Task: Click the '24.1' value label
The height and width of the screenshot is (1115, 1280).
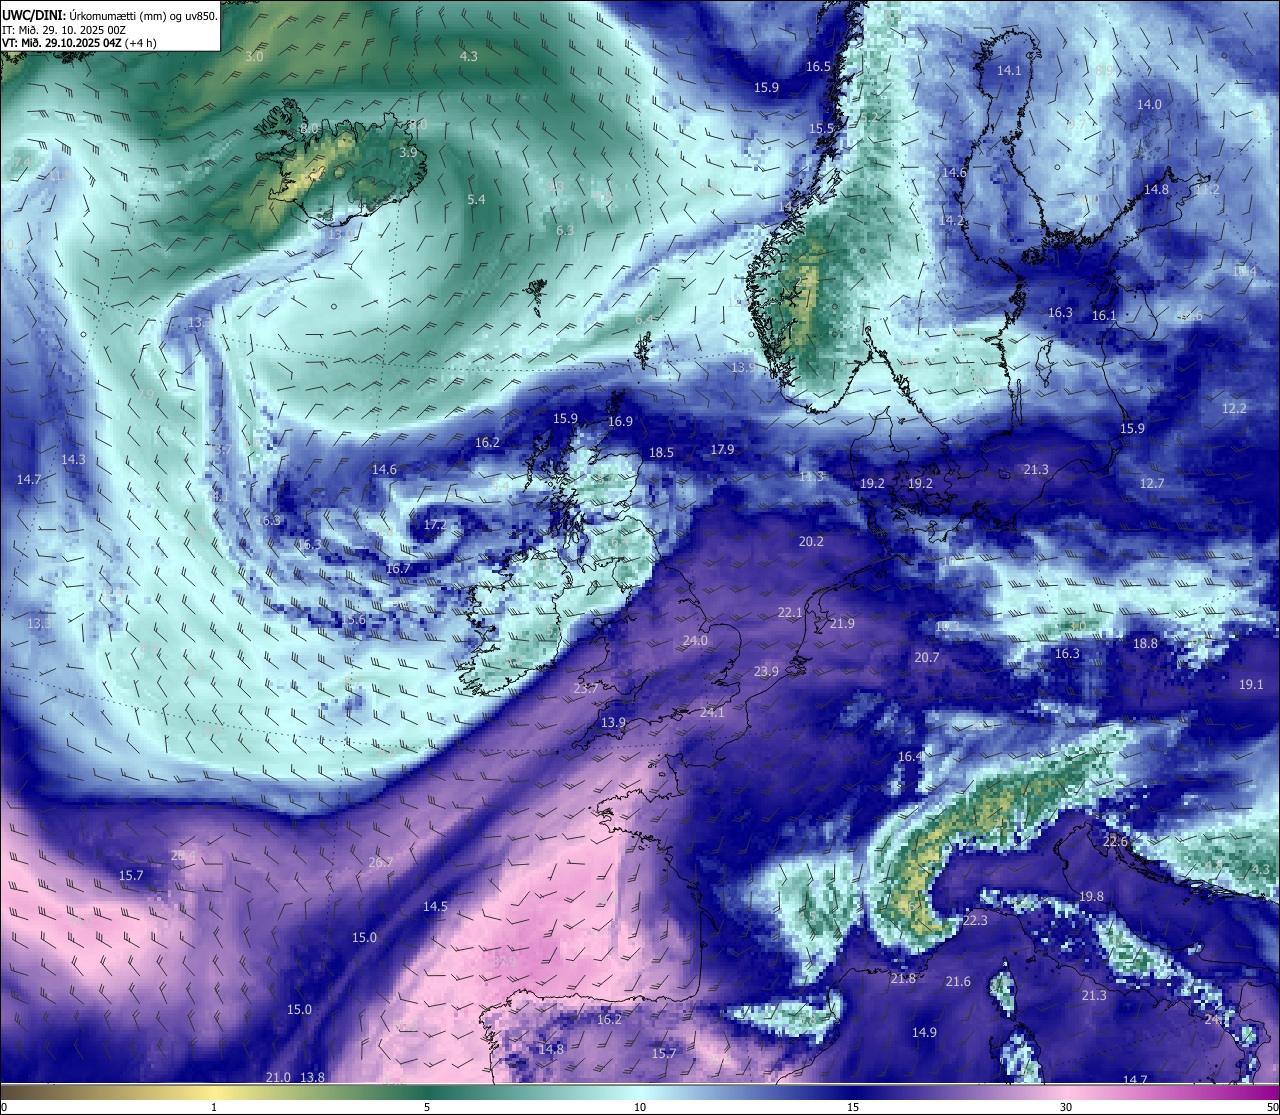Action: point(711,712)
